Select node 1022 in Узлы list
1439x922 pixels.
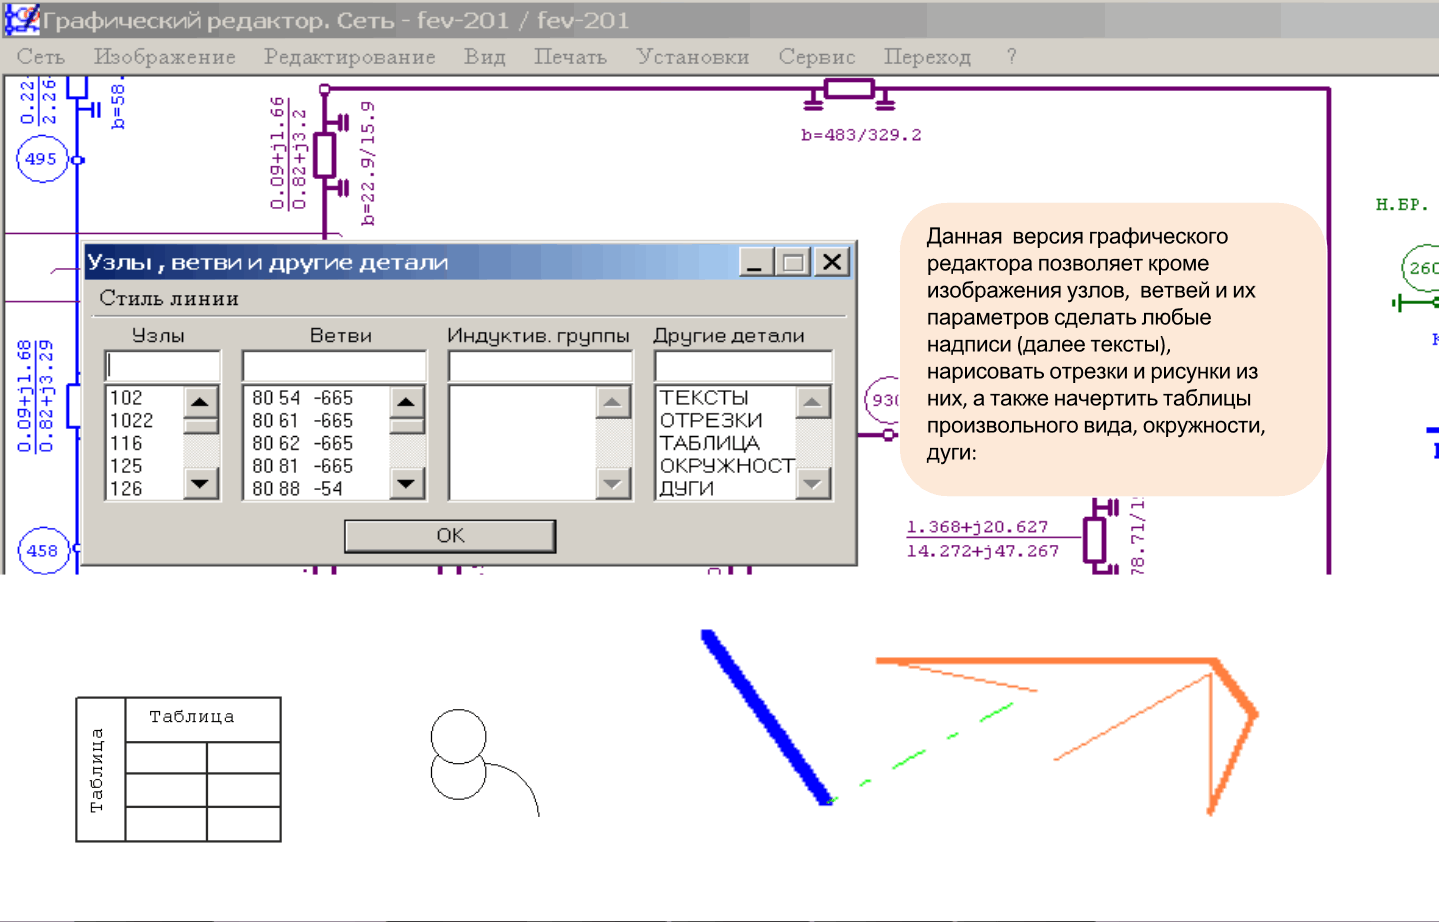tap(132, 421)
